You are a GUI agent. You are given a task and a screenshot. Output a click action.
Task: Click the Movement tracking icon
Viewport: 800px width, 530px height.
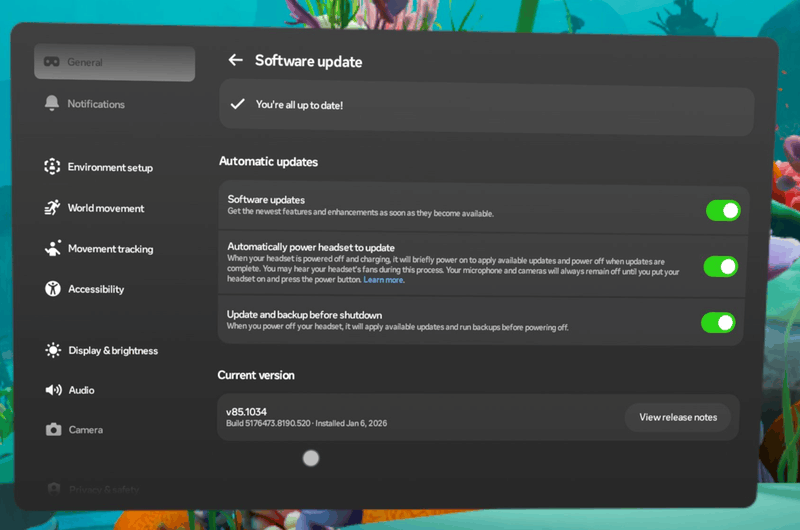tap(53, 248)
